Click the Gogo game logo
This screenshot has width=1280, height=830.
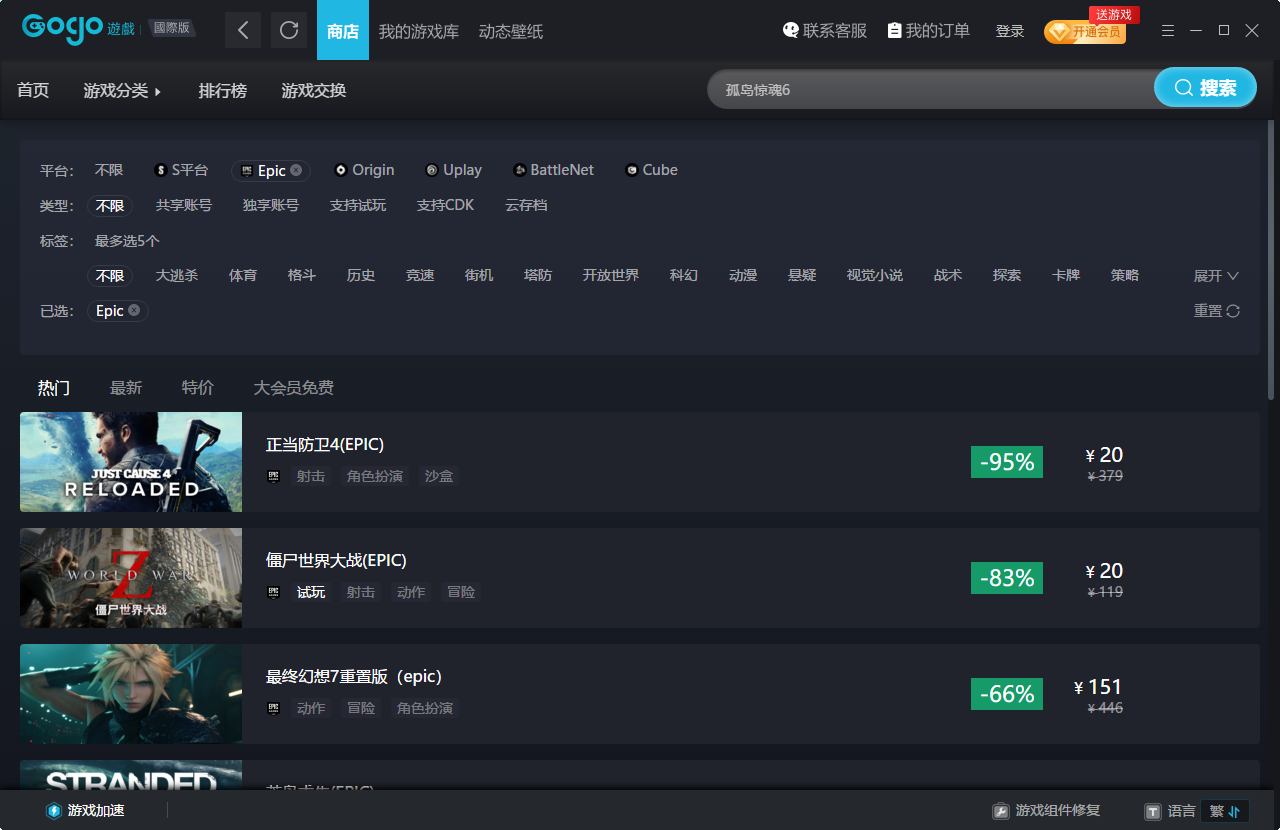pyautogui.click(x=78, y=28)
